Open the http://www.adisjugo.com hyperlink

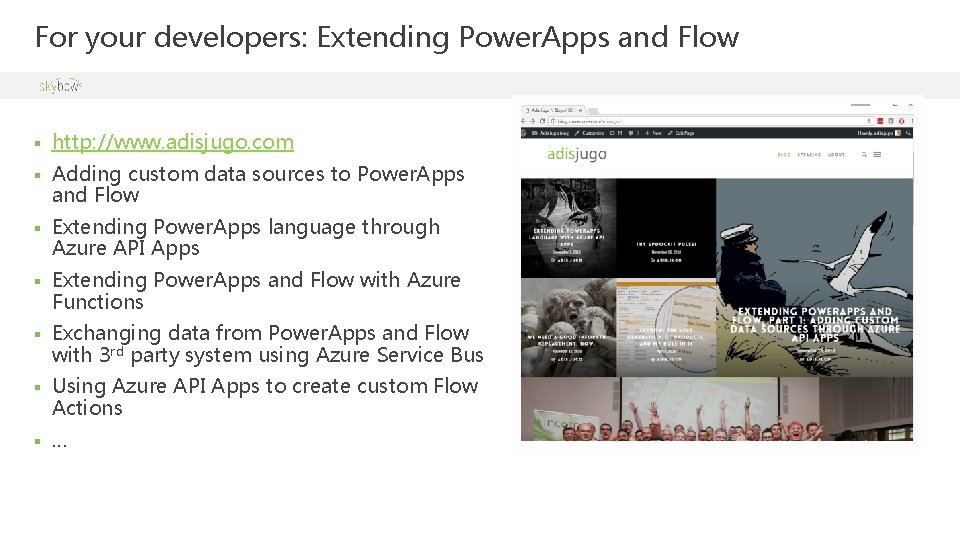click(x=173, y=142)
